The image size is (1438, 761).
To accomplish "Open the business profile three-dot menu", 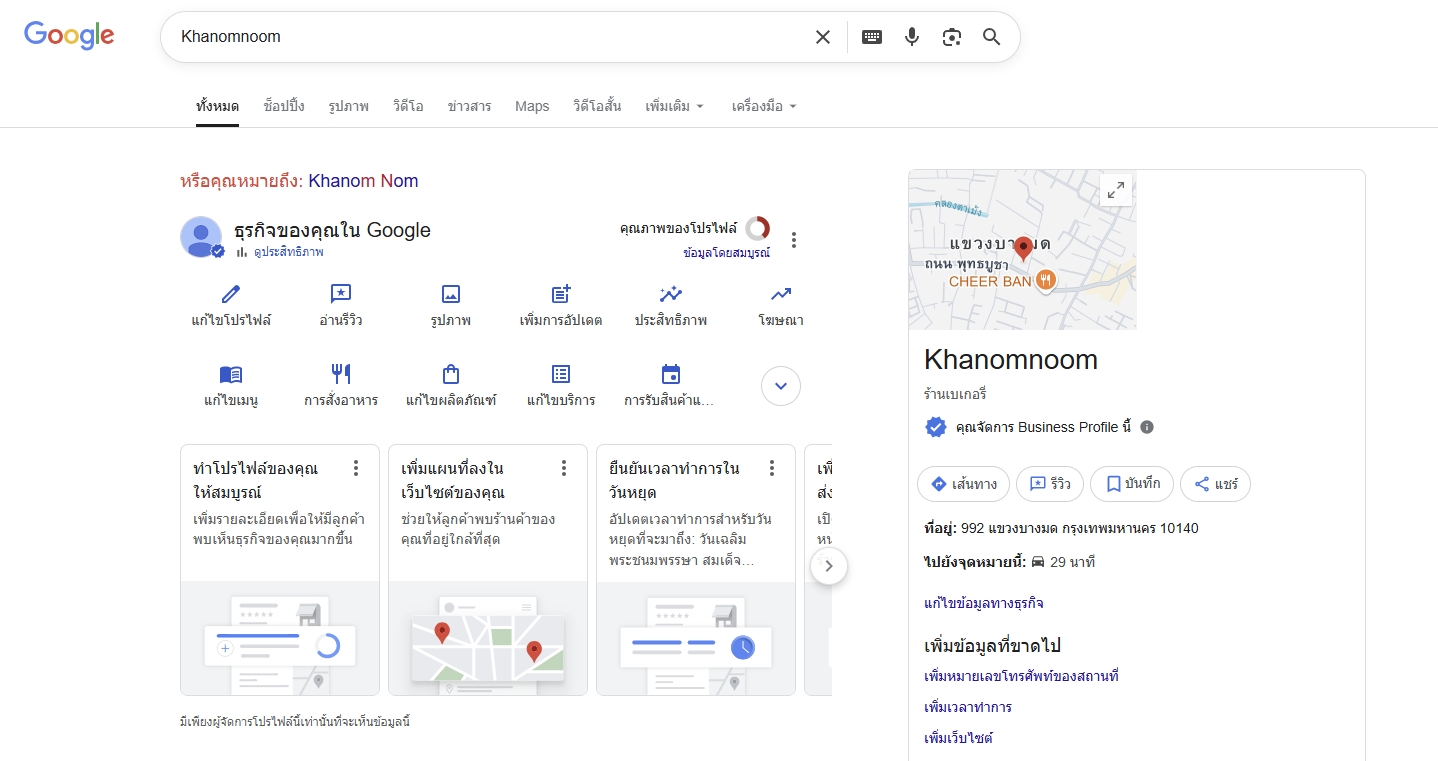I will click(x=794, y=240).
